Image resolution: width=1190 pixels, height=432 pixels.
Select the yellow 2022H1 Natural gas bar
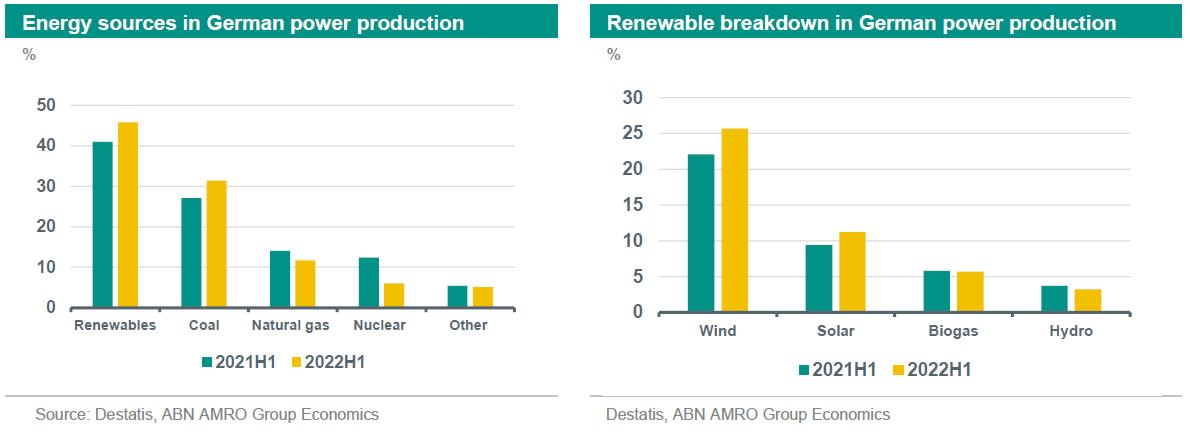coord(305,284)
